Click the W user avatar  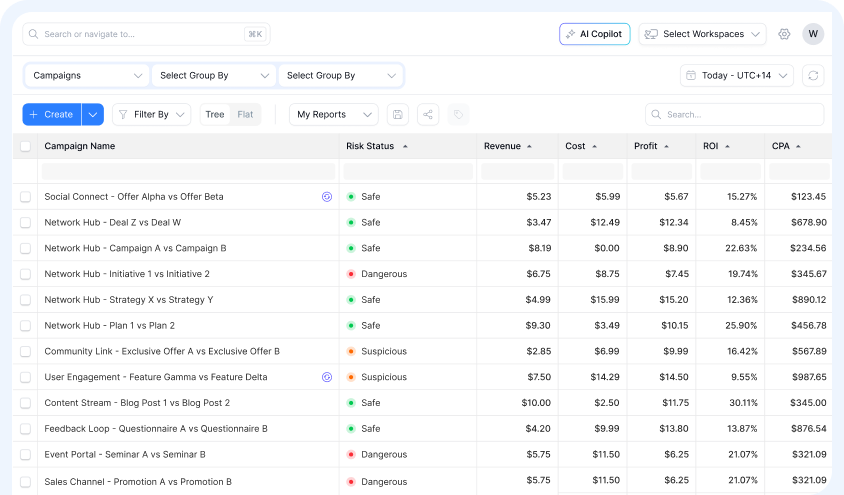[813, 34]
